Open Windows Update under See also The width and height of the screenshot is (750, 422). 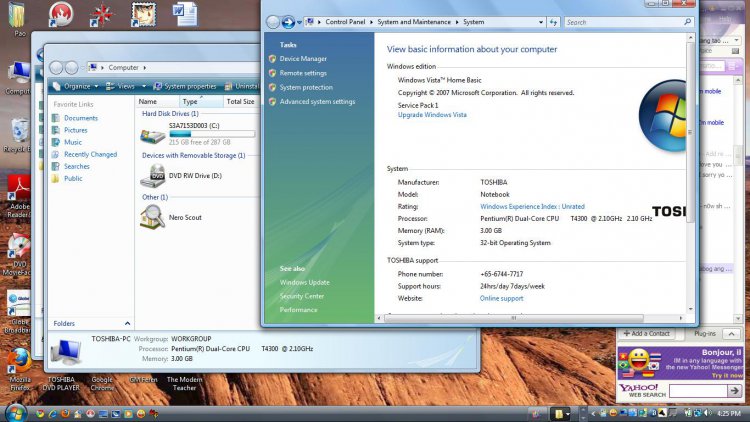click(x=304, y=282)
